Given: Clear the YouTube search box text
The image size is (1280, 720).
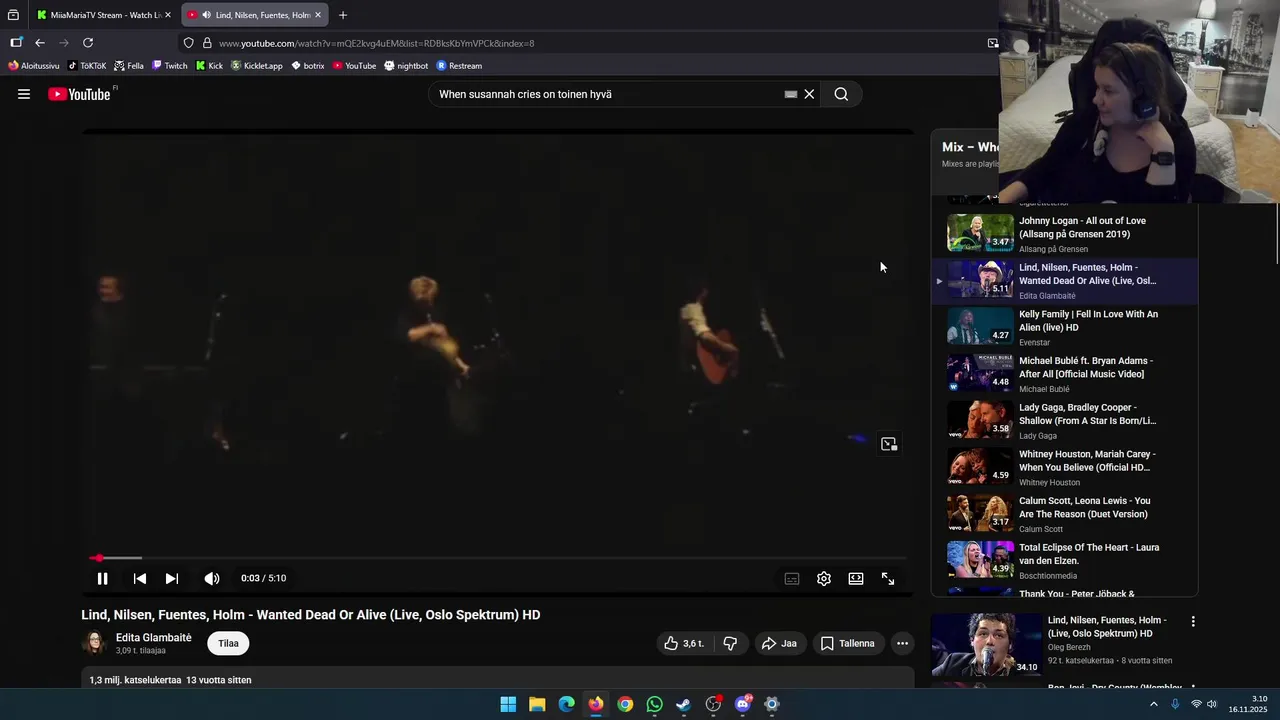Looking at the screenshot, I should (809, 94).
